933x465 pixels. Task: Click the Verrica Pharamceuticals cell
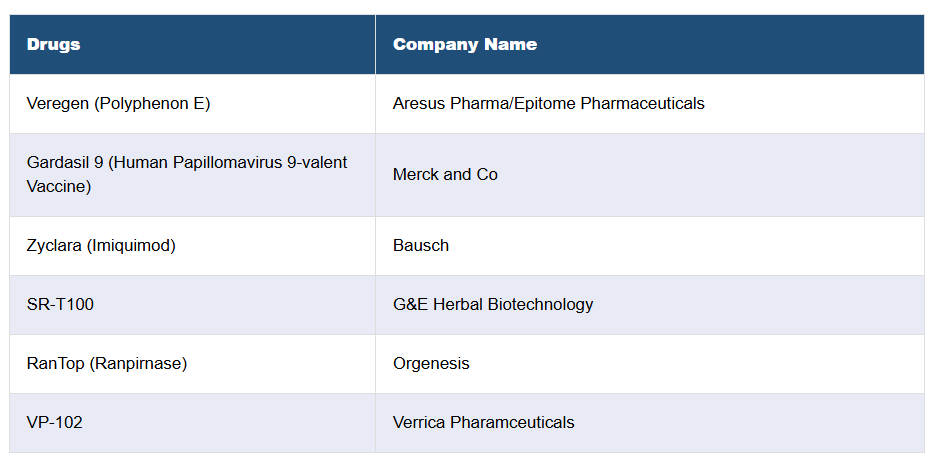(x=484, y=422)
